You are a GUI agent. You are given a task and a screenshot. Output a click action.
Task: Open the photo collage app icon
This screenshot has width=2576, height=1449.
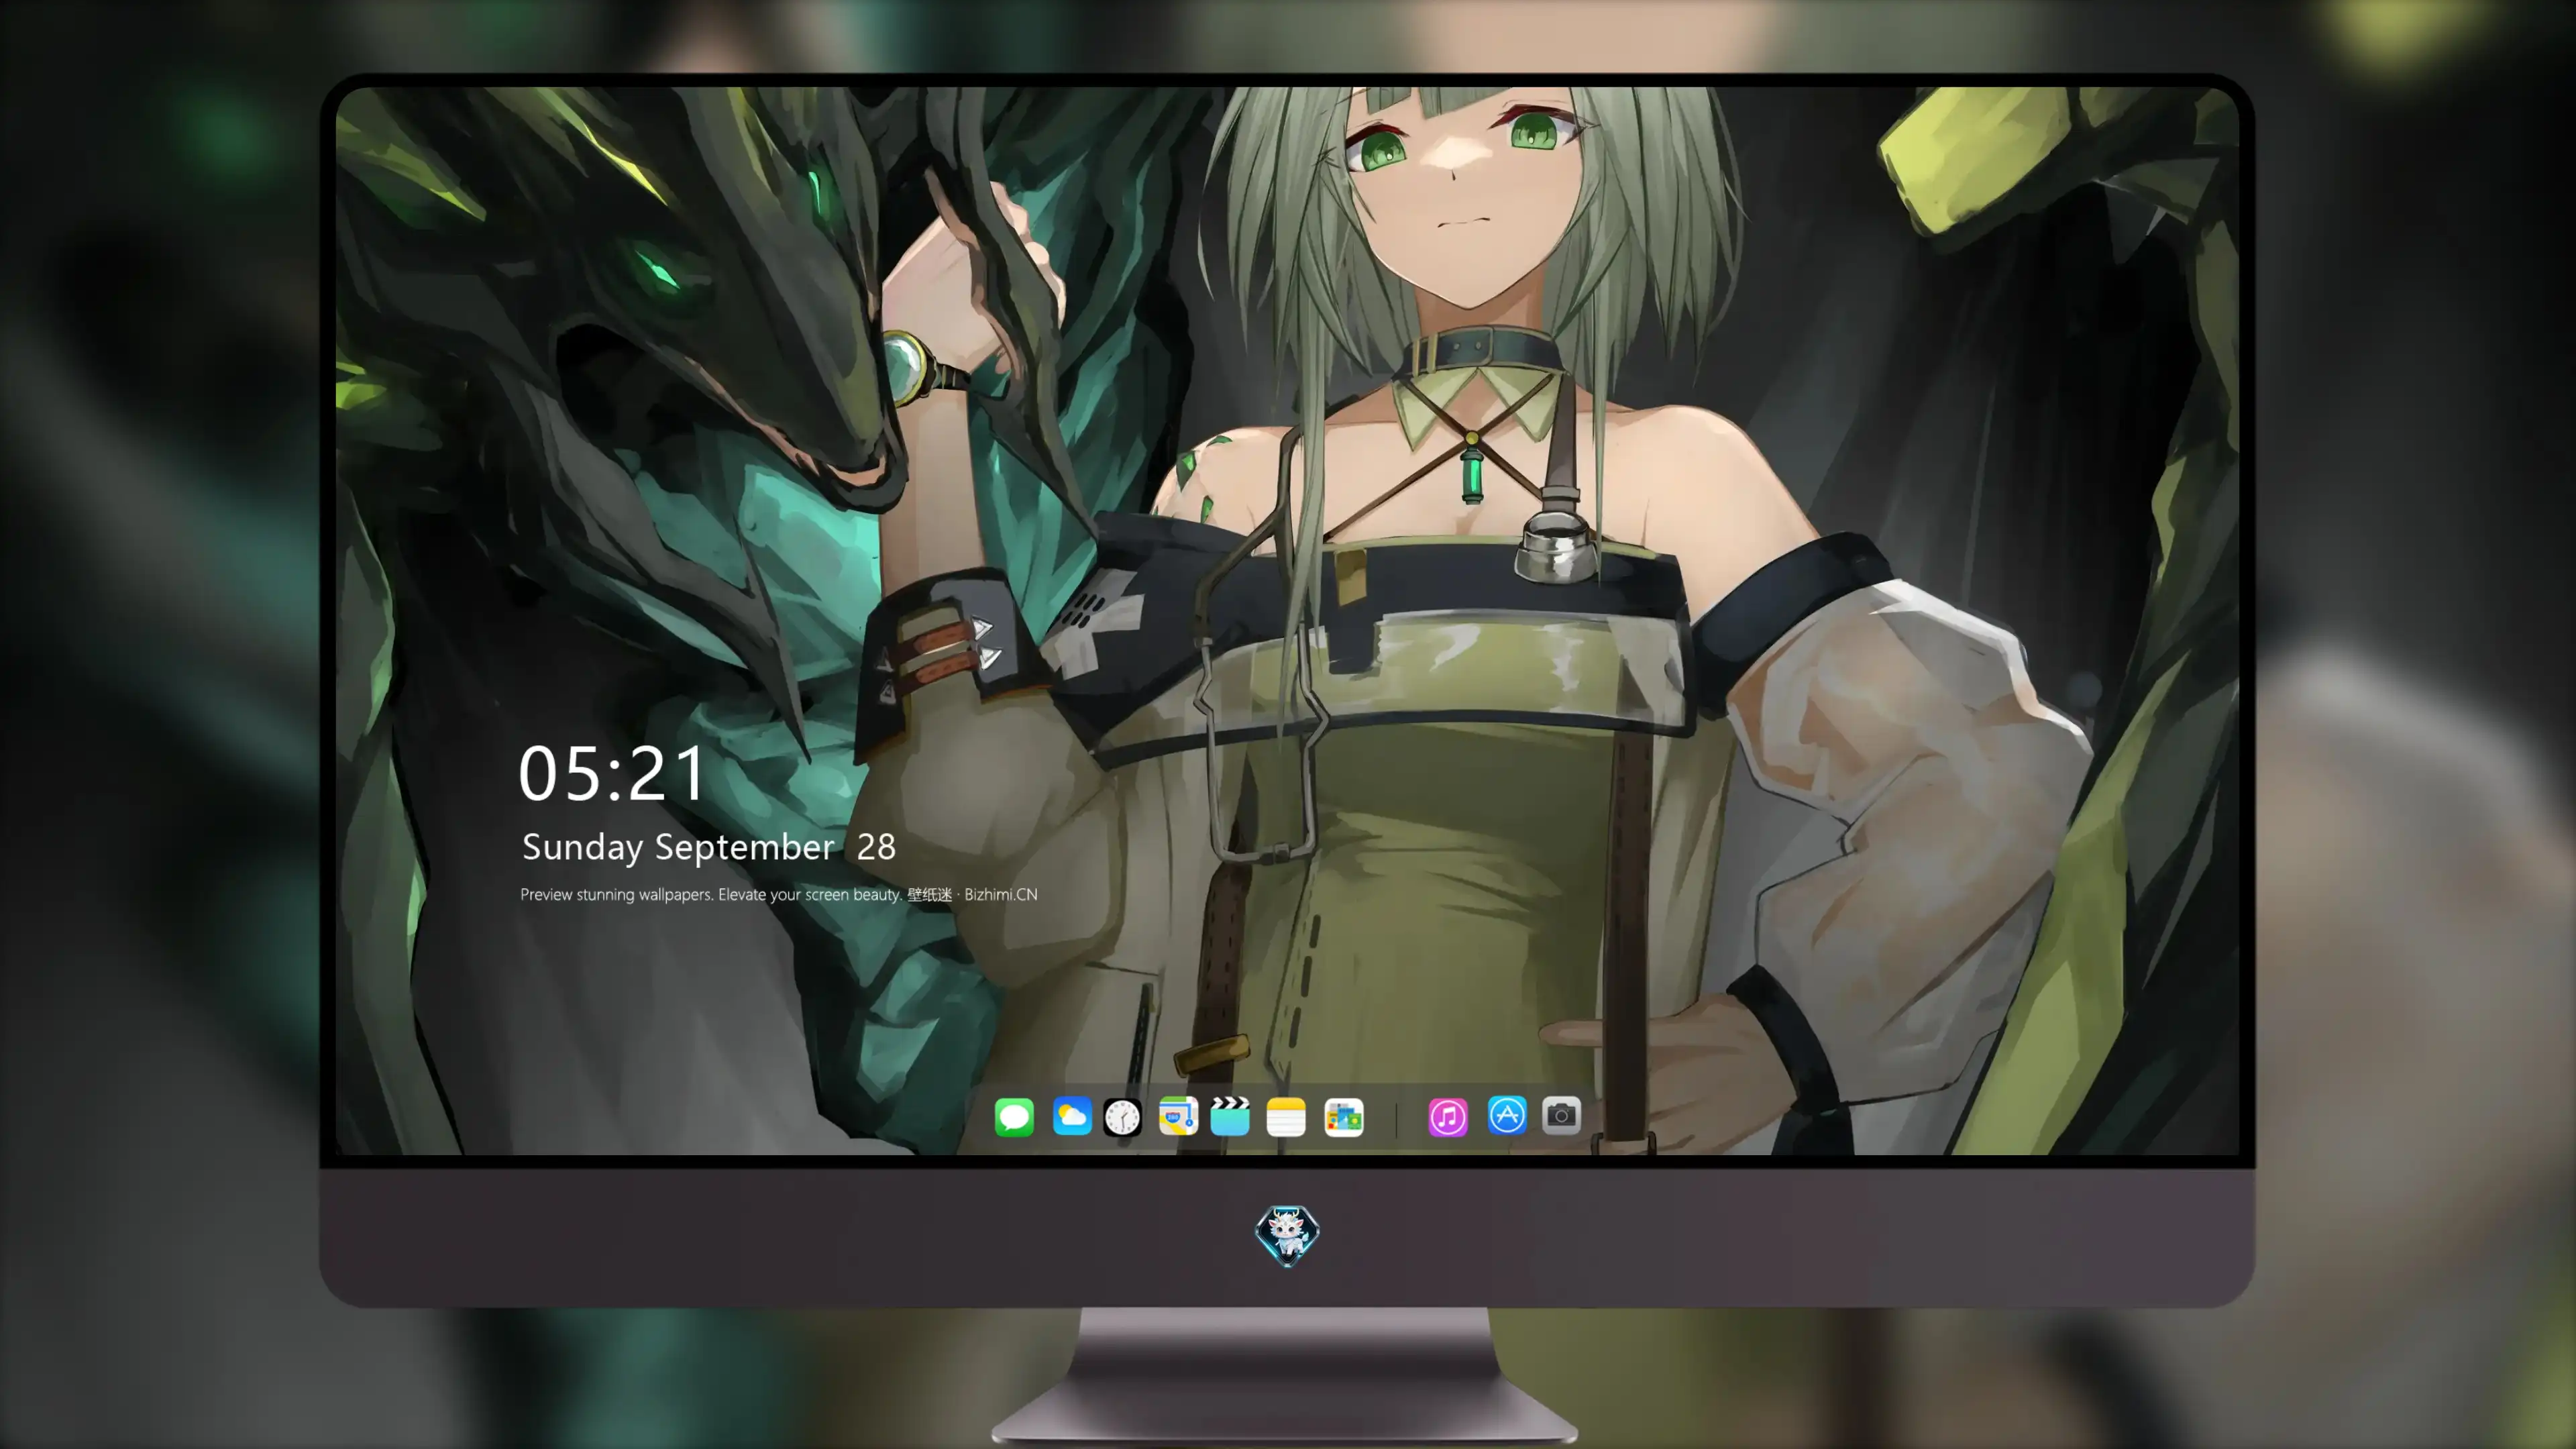click(x=1343, y=1117)
